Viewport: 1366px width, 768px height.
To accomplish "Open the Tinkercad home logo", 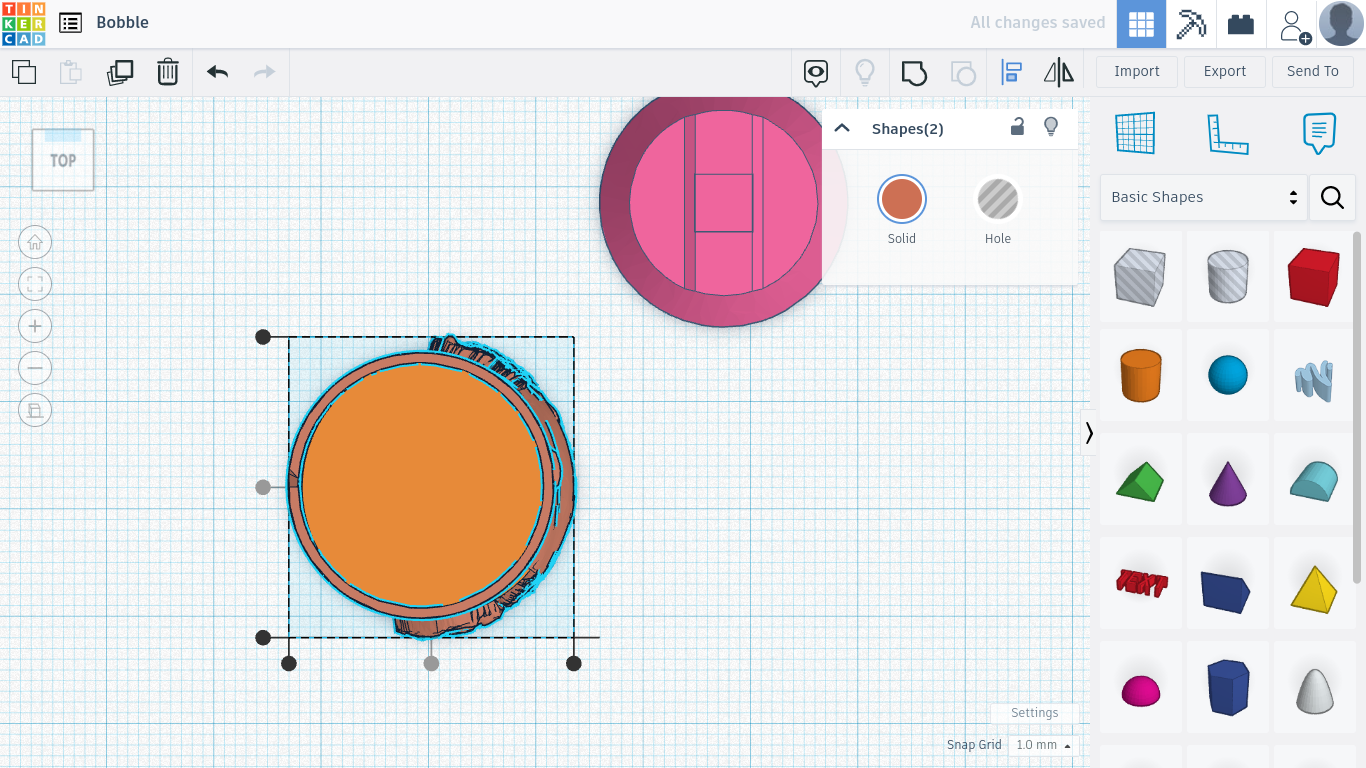I will tap(23, 23).
